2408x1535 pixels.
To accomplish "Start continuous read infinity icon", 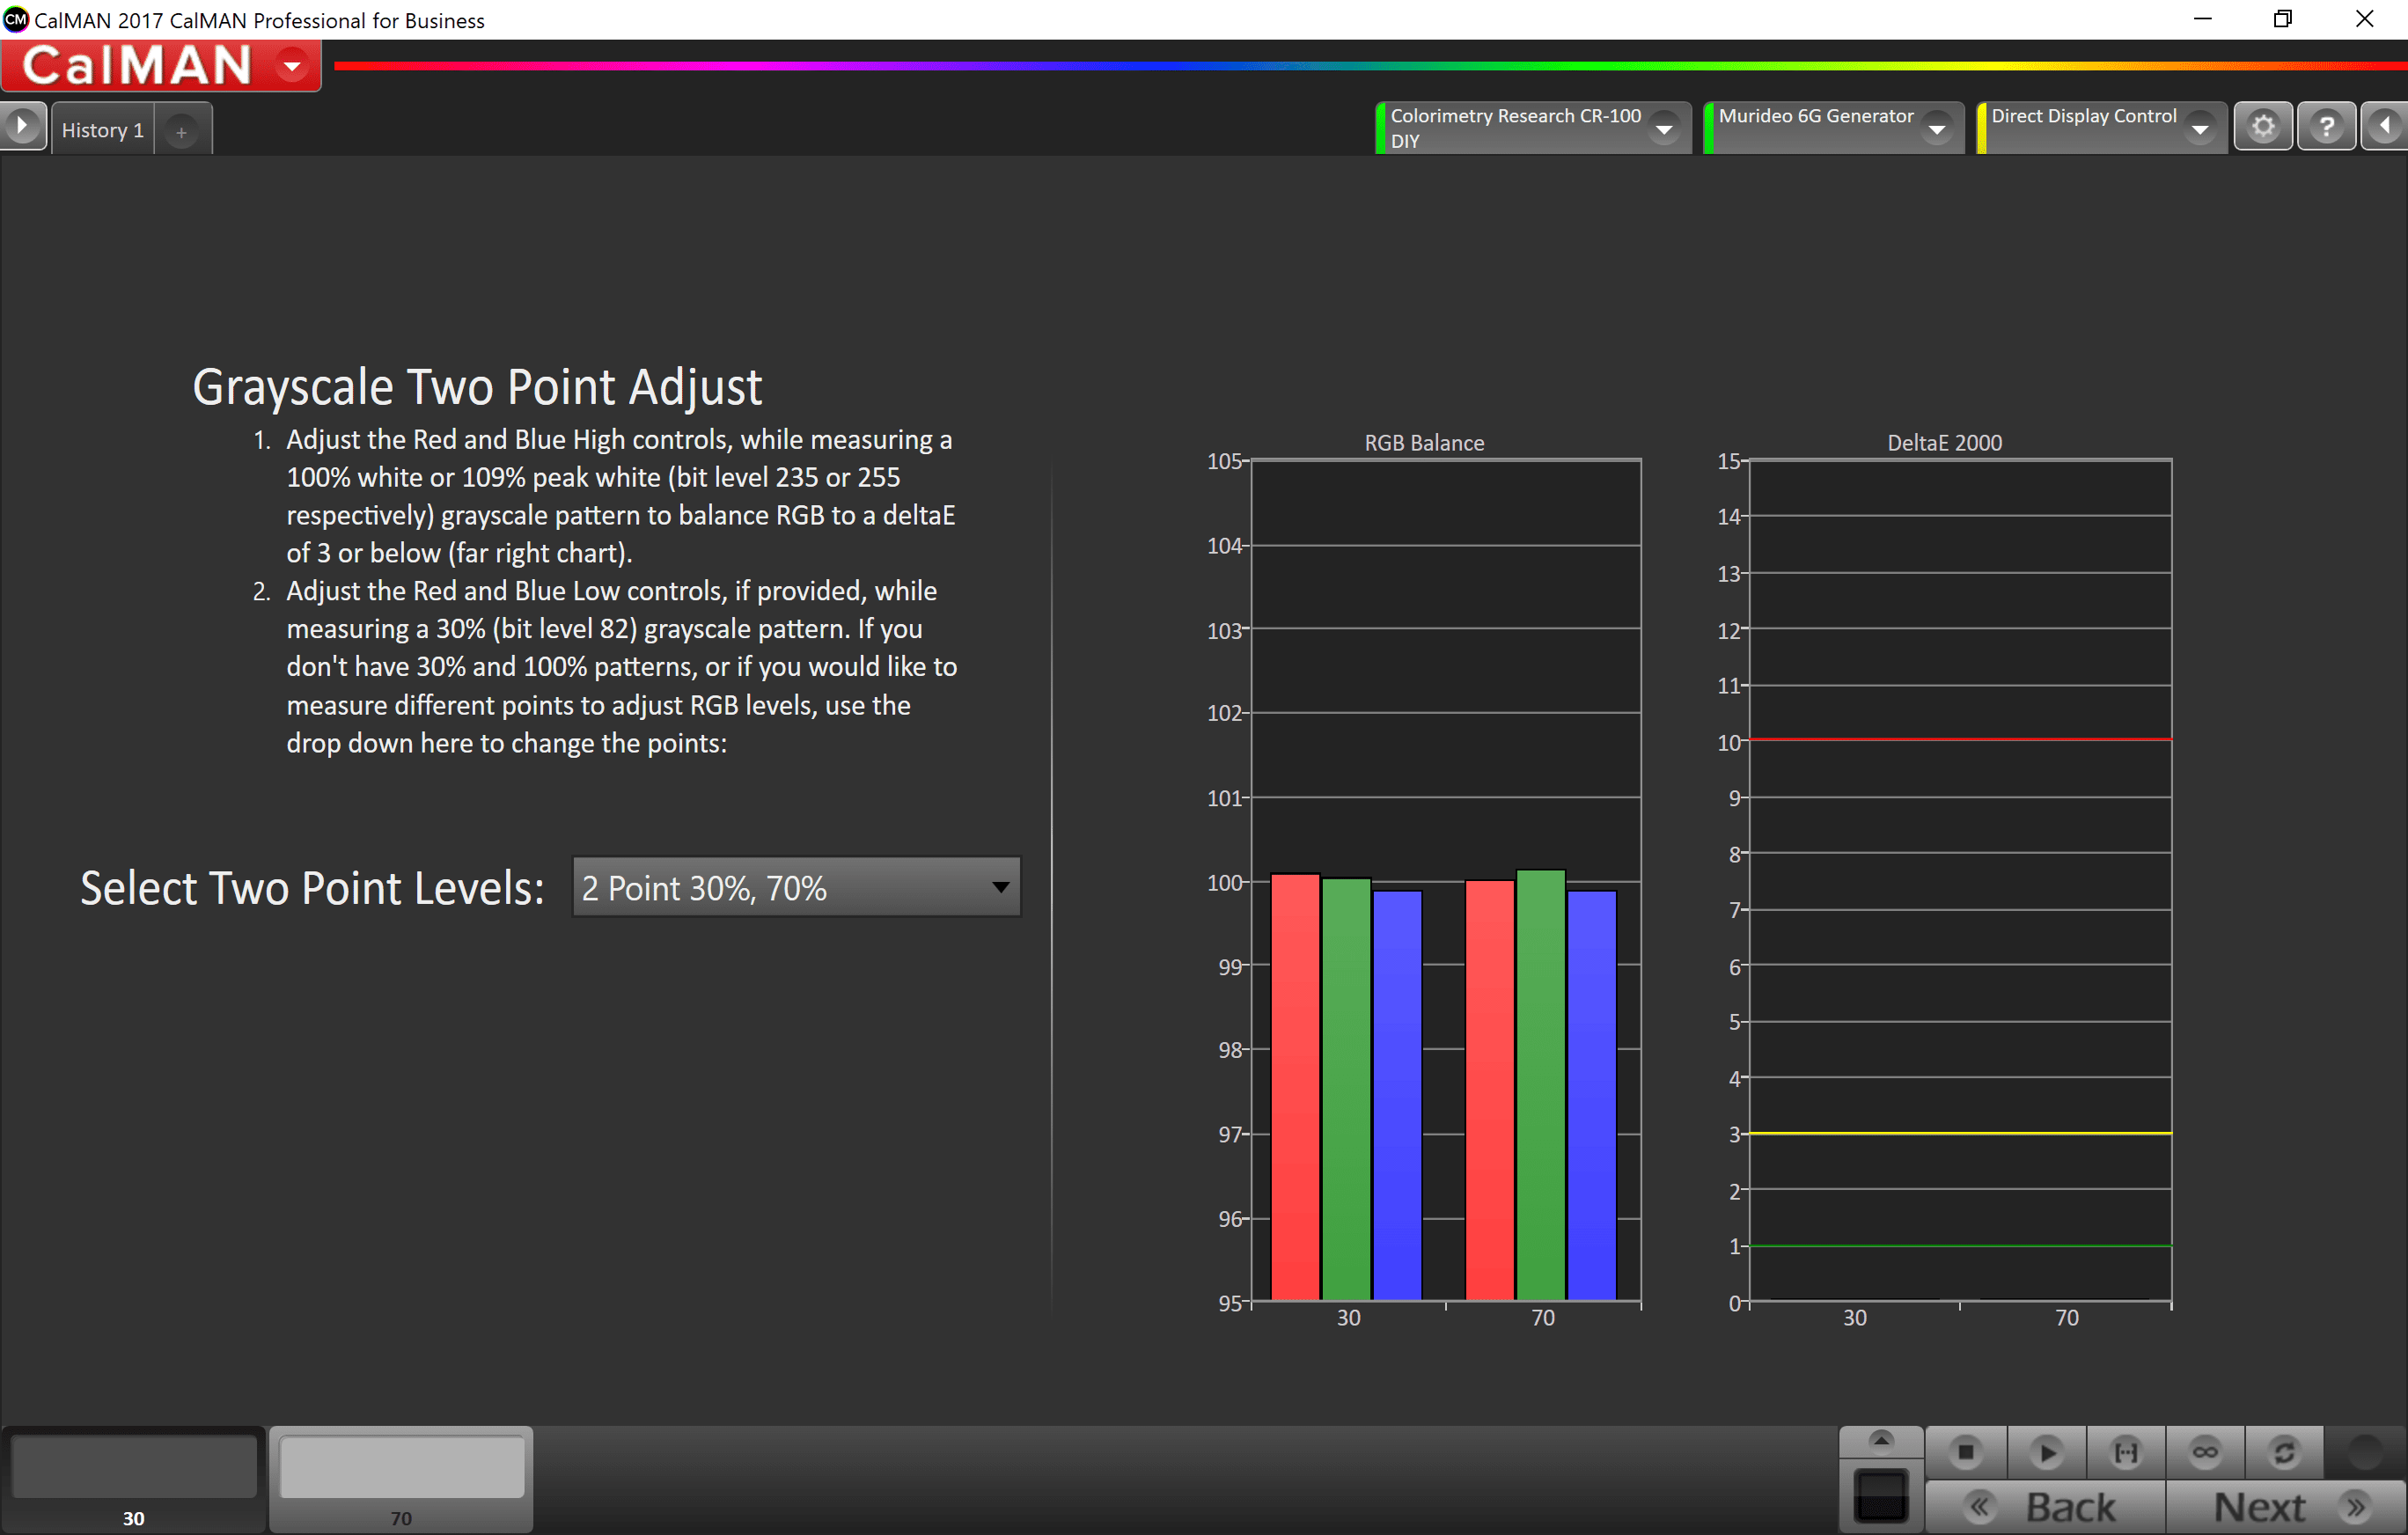I will pos(2205,1452).
